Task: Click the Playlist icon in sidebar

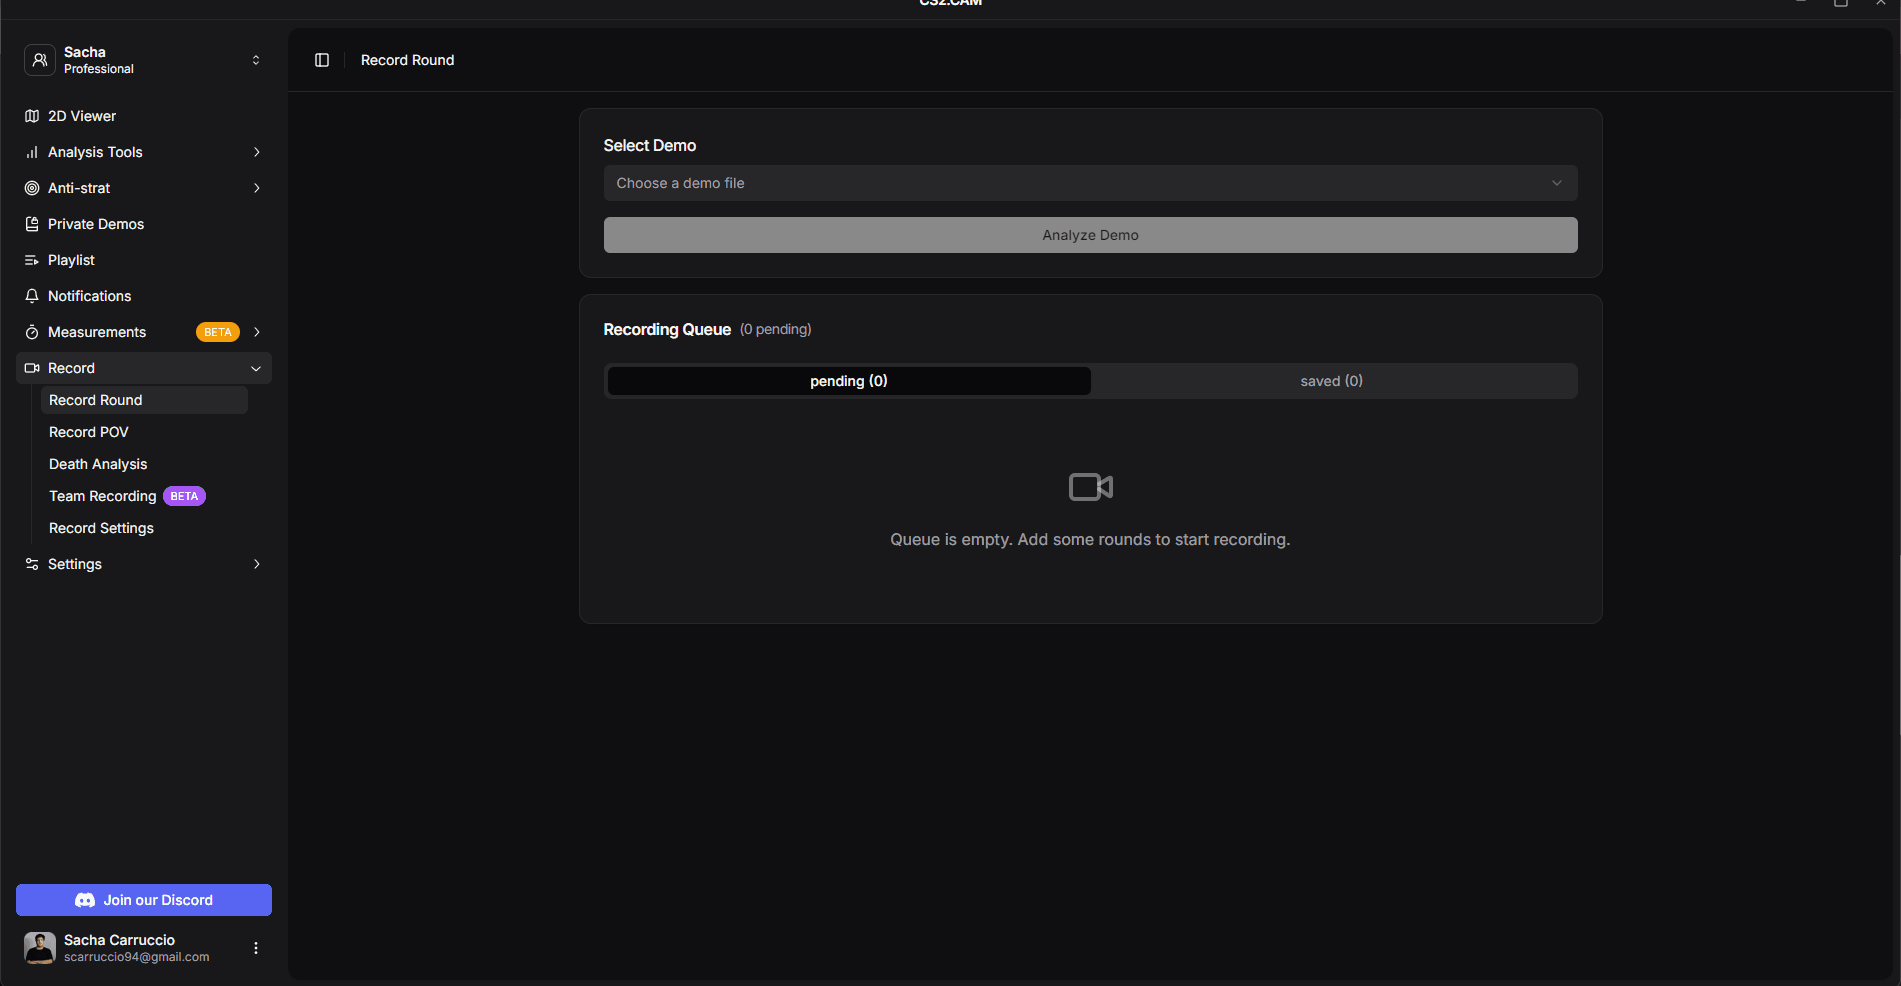Action: [x=32, y=260]
